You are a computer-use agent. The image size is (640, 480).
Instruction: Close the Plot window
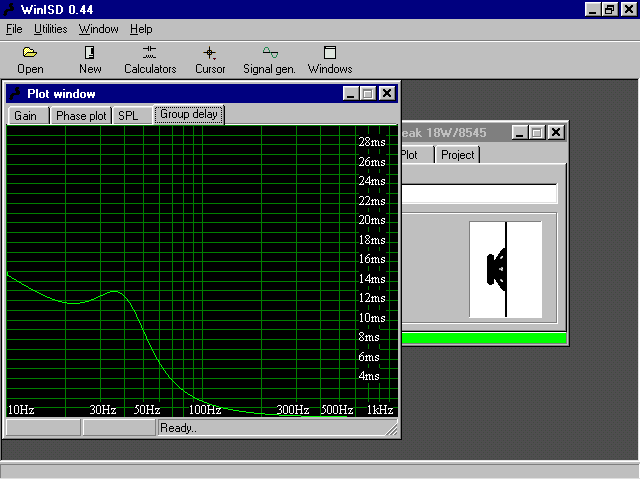387,93
